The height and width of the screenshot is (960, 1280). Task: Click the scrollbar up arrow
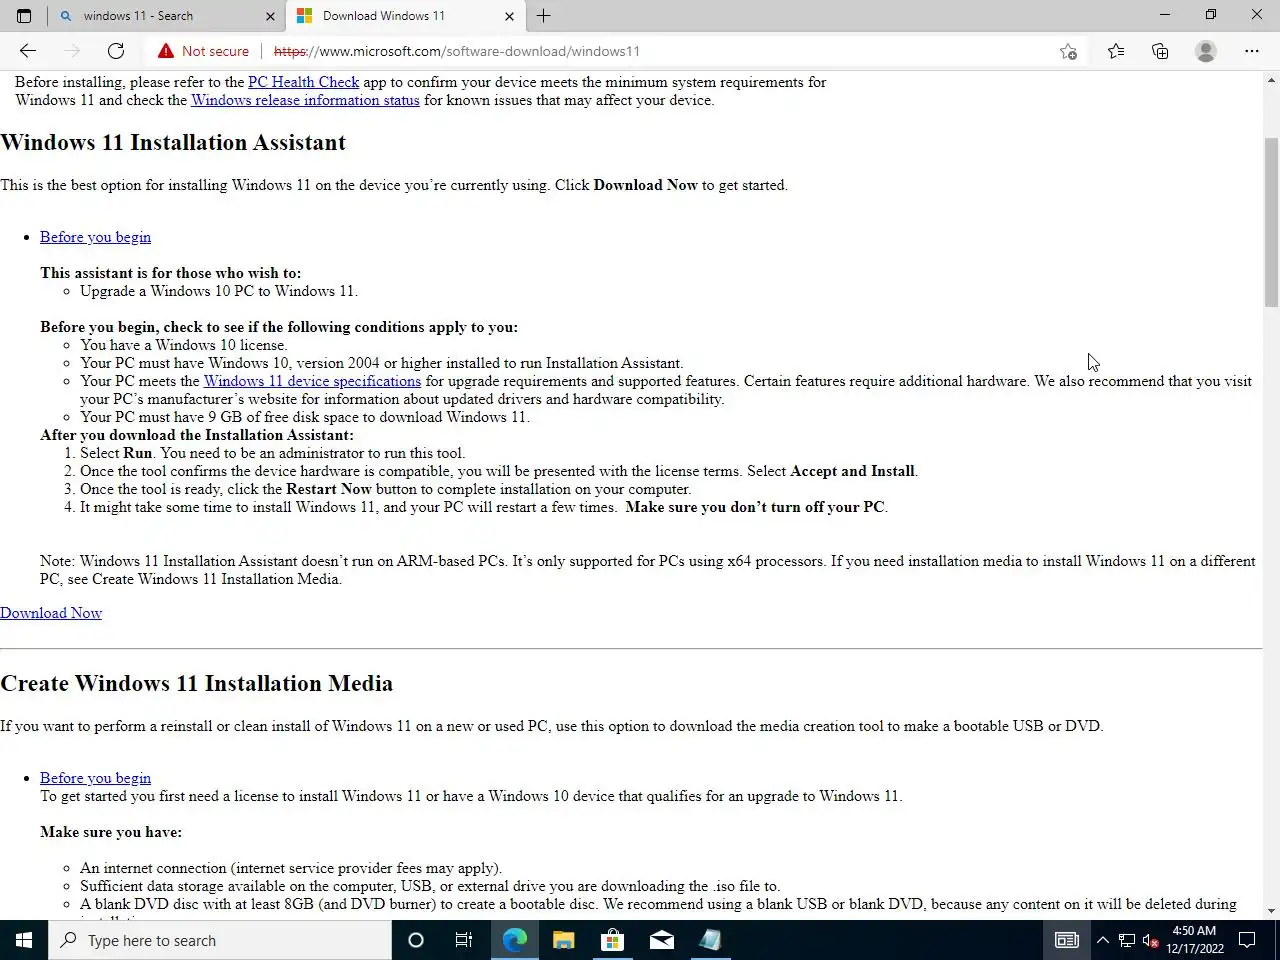click(x=1271, y=79)
